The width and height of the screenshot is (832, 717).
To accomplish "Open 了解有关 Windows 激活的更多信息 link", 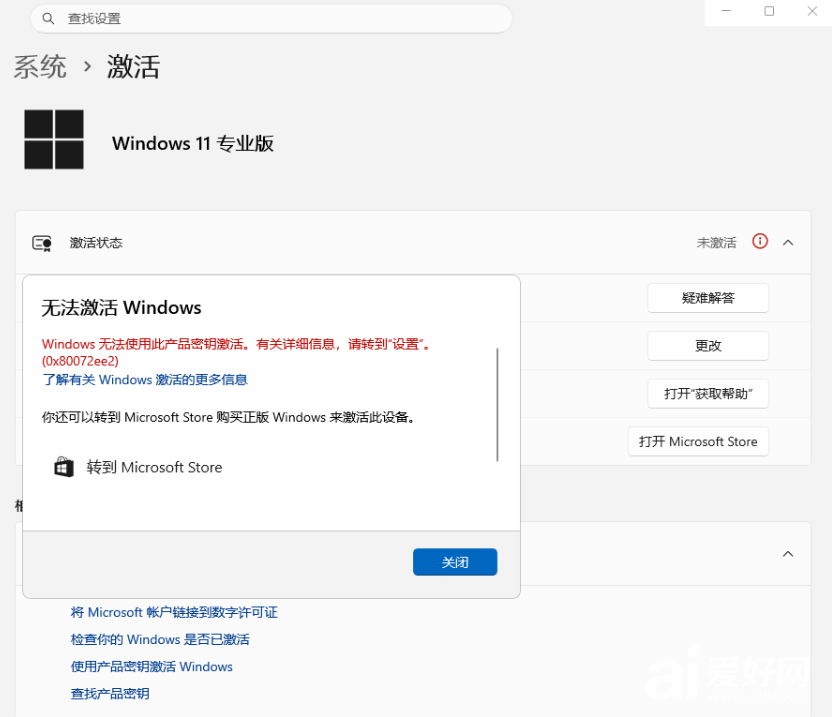I will tap(145, 379).
